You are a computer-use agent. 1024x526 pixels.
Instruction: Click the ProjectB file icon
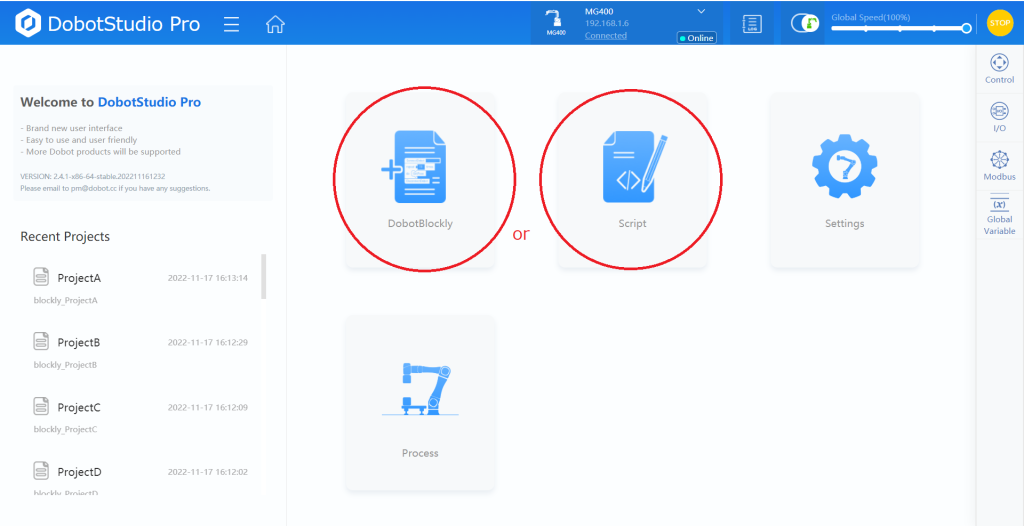point(41,341)
